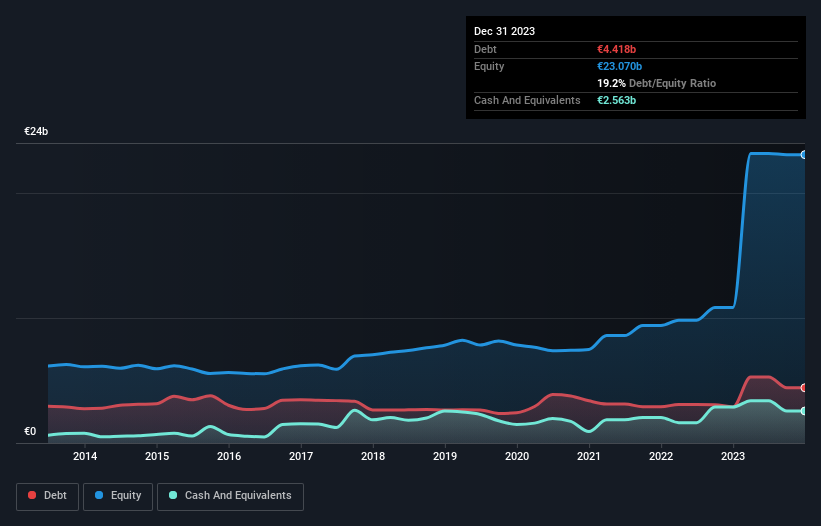Click the 19.2% Debt/Equity Ratio text
Image resolution: width=821 pixels, height=526 pixels.
tap(657, 83)
